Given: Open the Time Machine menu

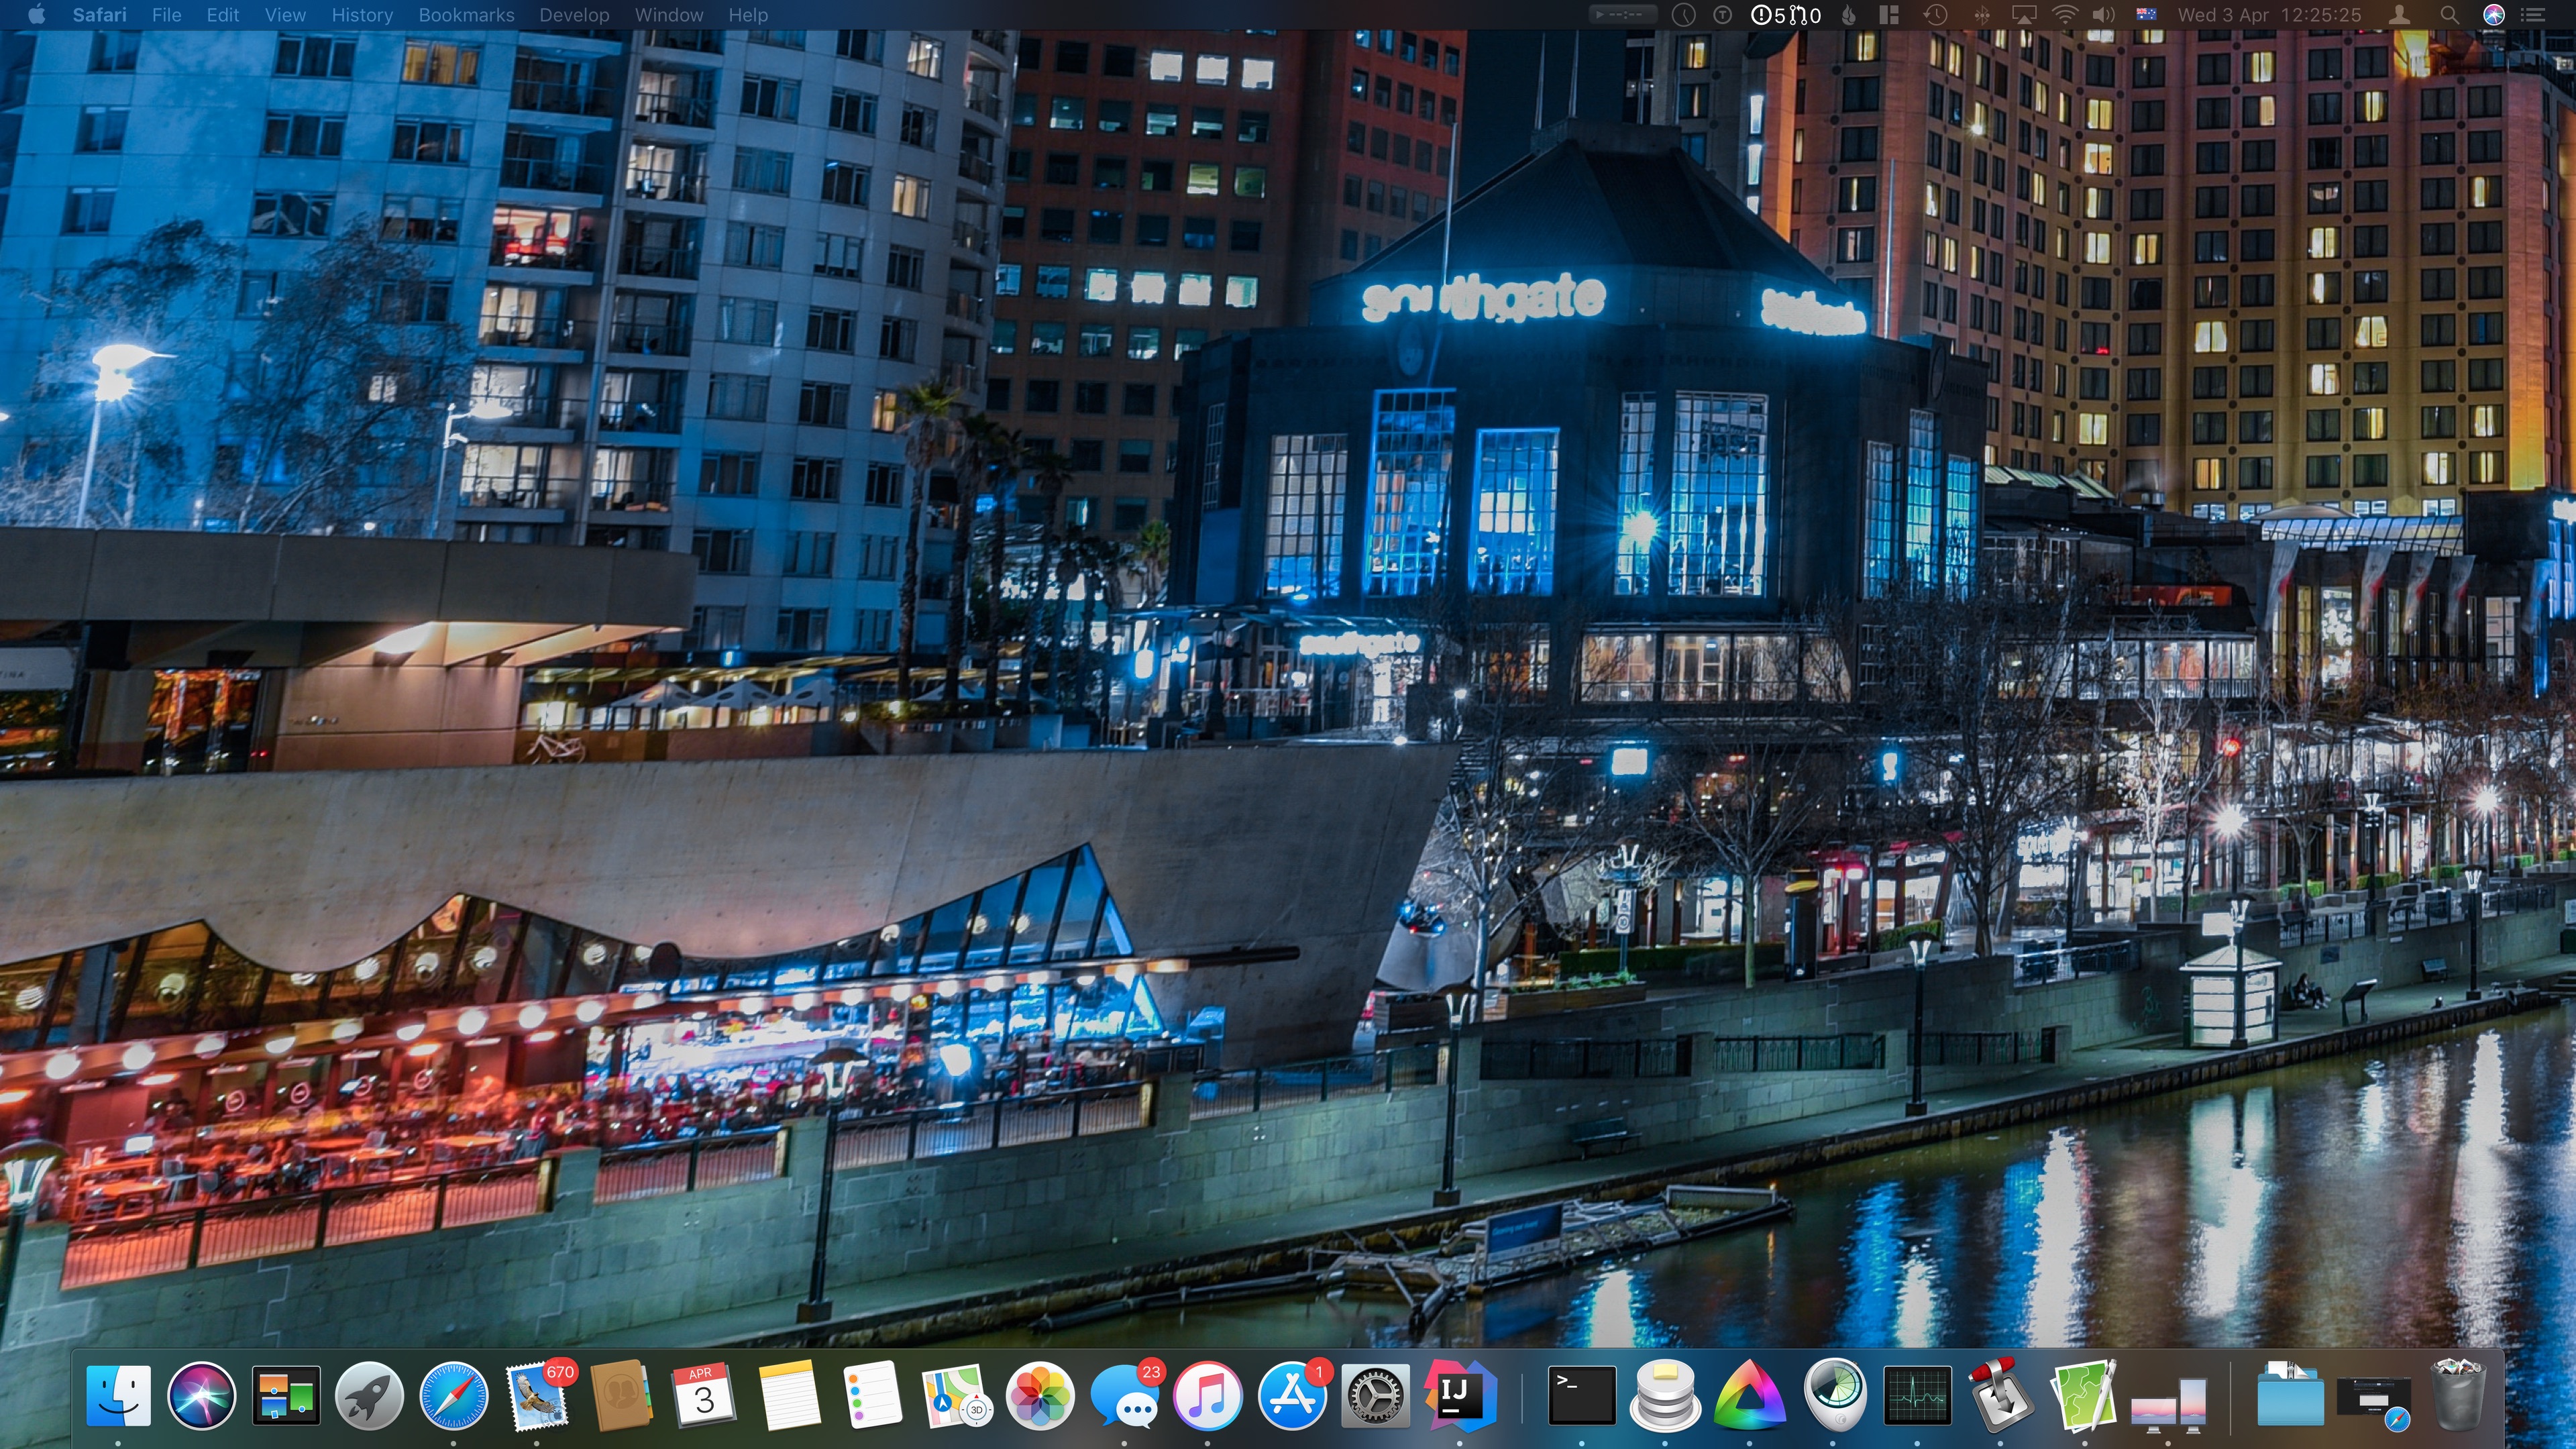Looking at the screenshot, I should [x=1936, y=15].
